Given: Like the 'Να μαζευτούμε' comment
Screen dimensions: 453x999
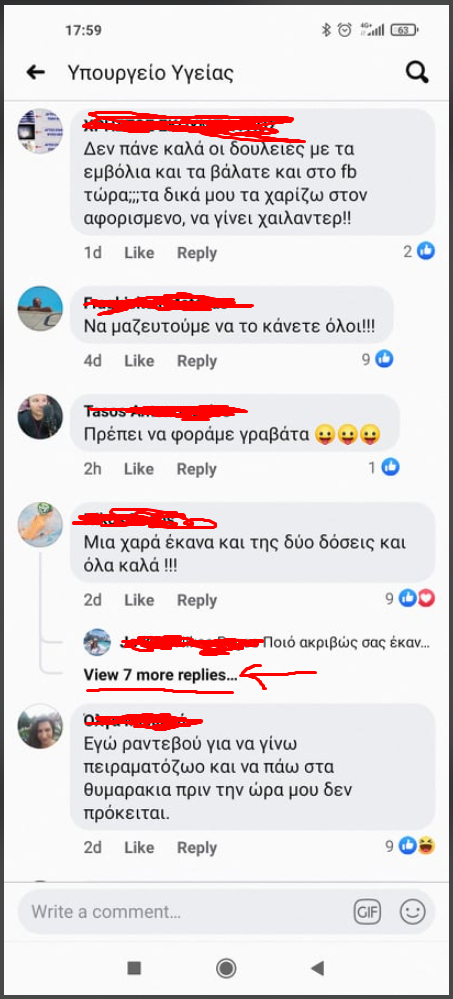Looking at the screenshot, I should point(139,361).
